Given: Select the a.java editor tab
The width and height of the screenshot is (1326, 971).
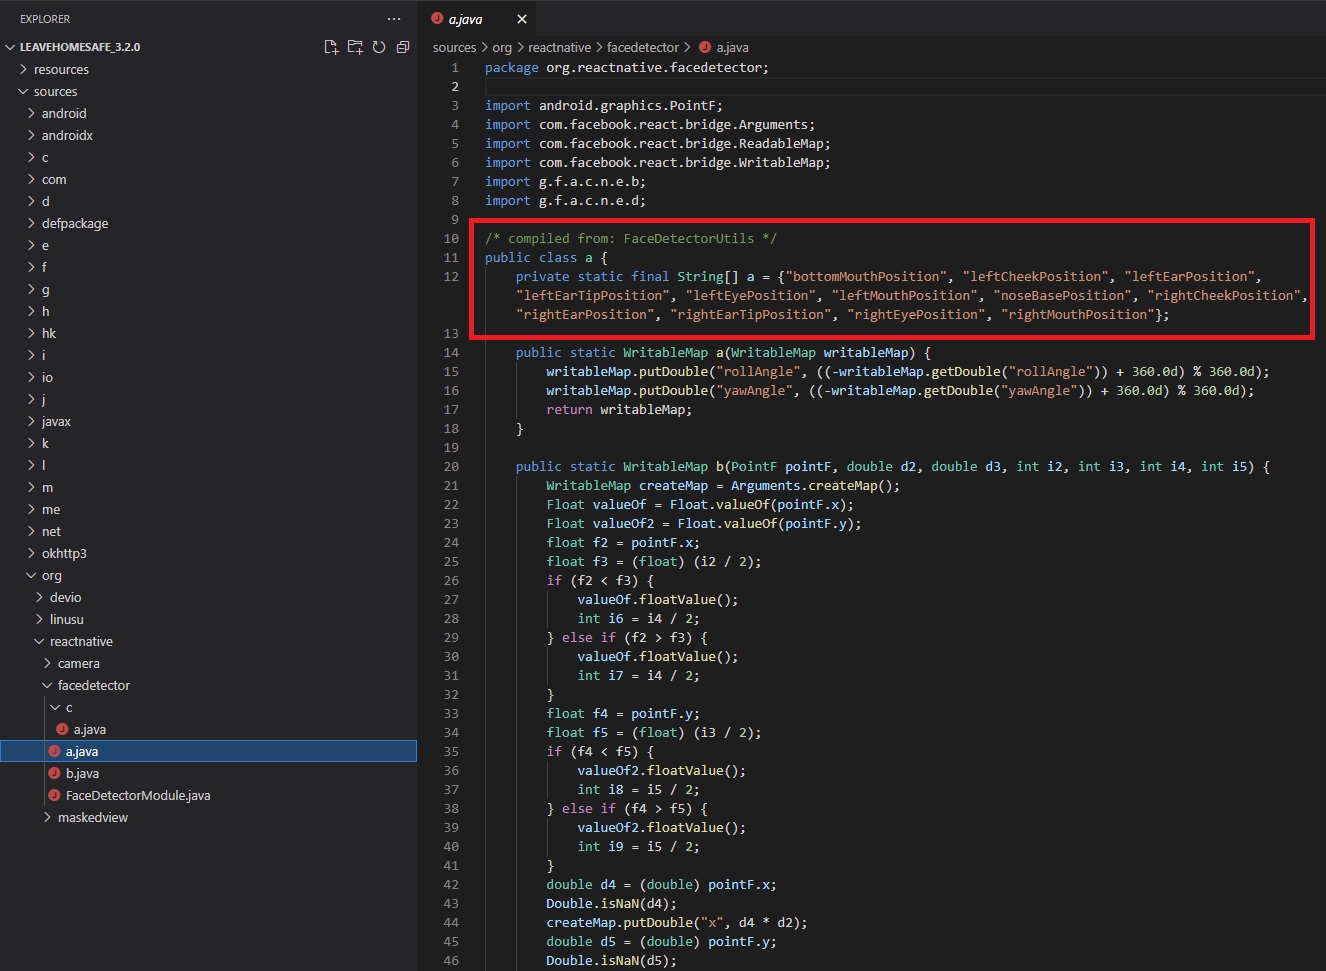Looking at the screenshot, I should (x=478, y=19).
